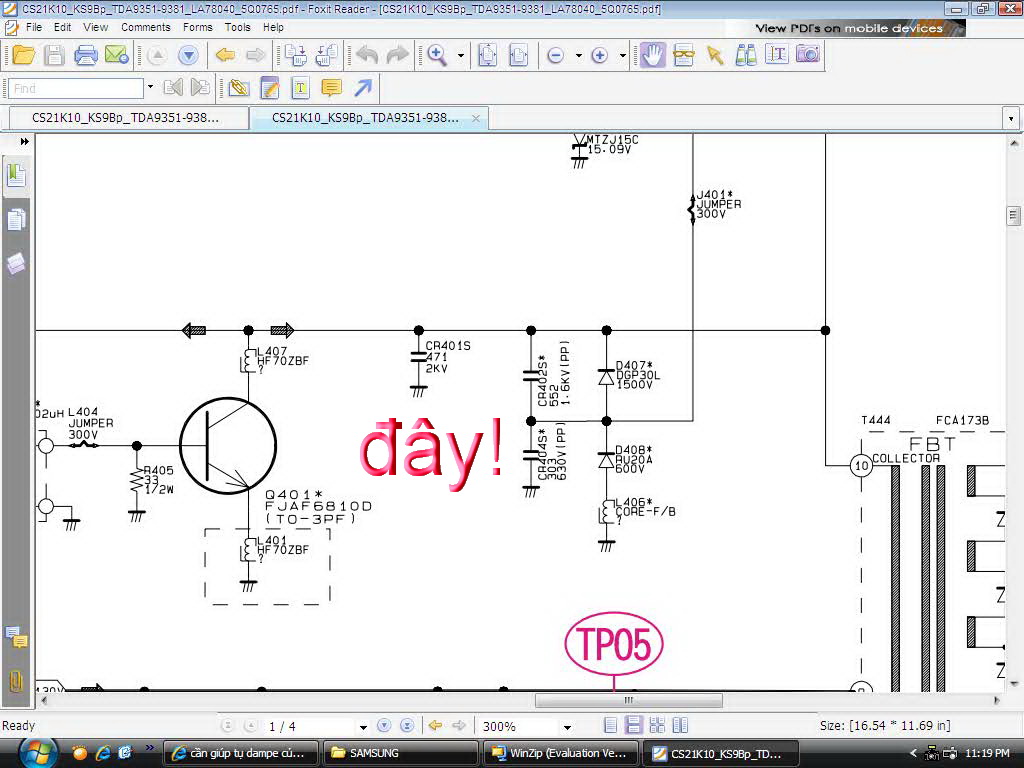The width and height of the screenshot is (1024, 768).
Task: Open the Comments side panel
Action: point(16,637)
